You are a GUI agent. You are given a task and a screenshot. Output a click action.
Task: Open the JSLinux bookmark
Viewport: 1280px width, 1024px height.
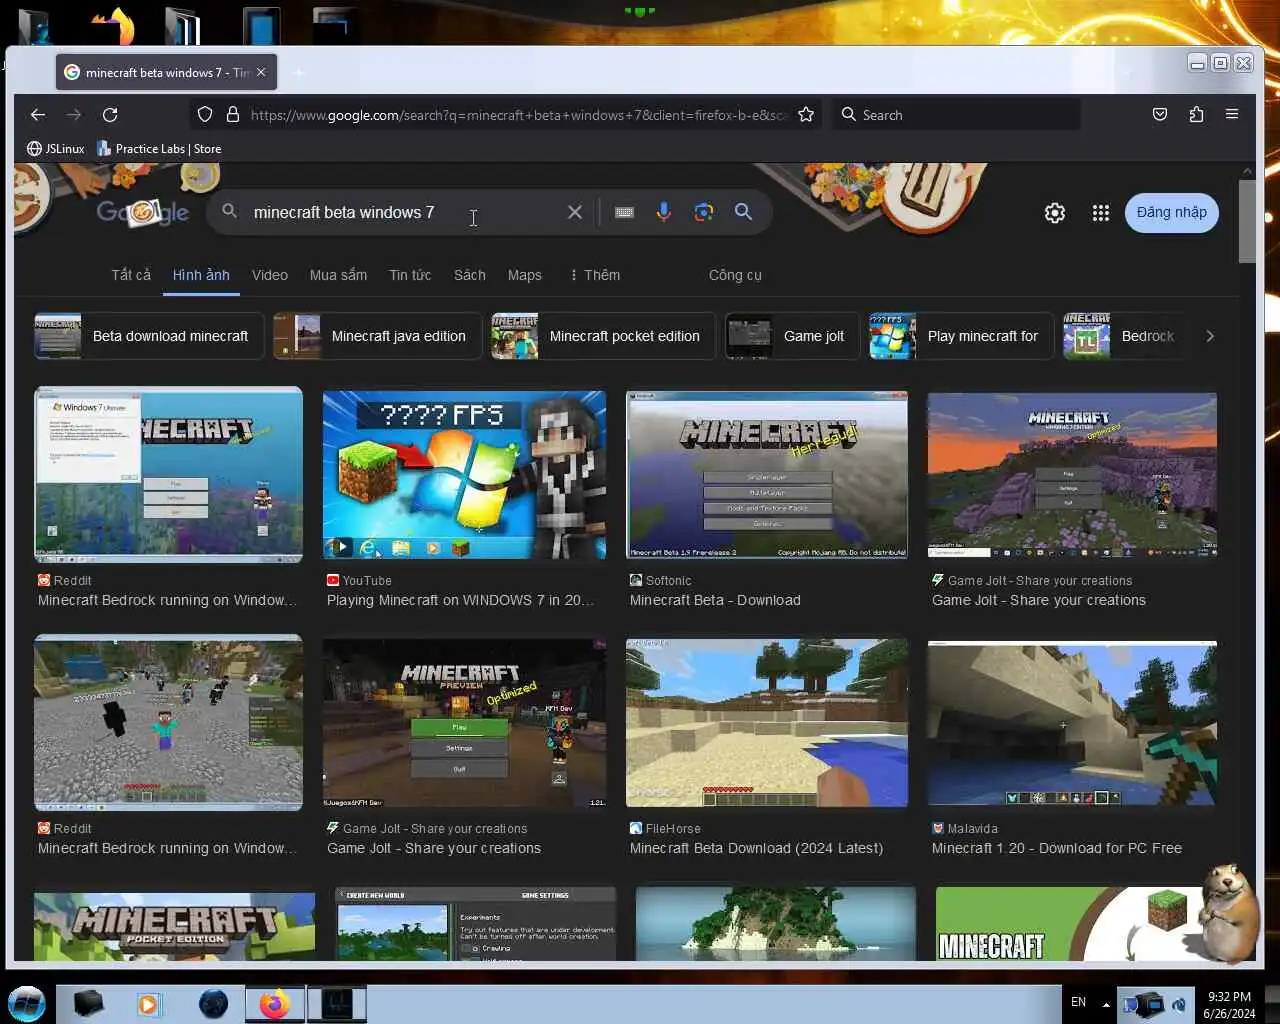(56, 149)
